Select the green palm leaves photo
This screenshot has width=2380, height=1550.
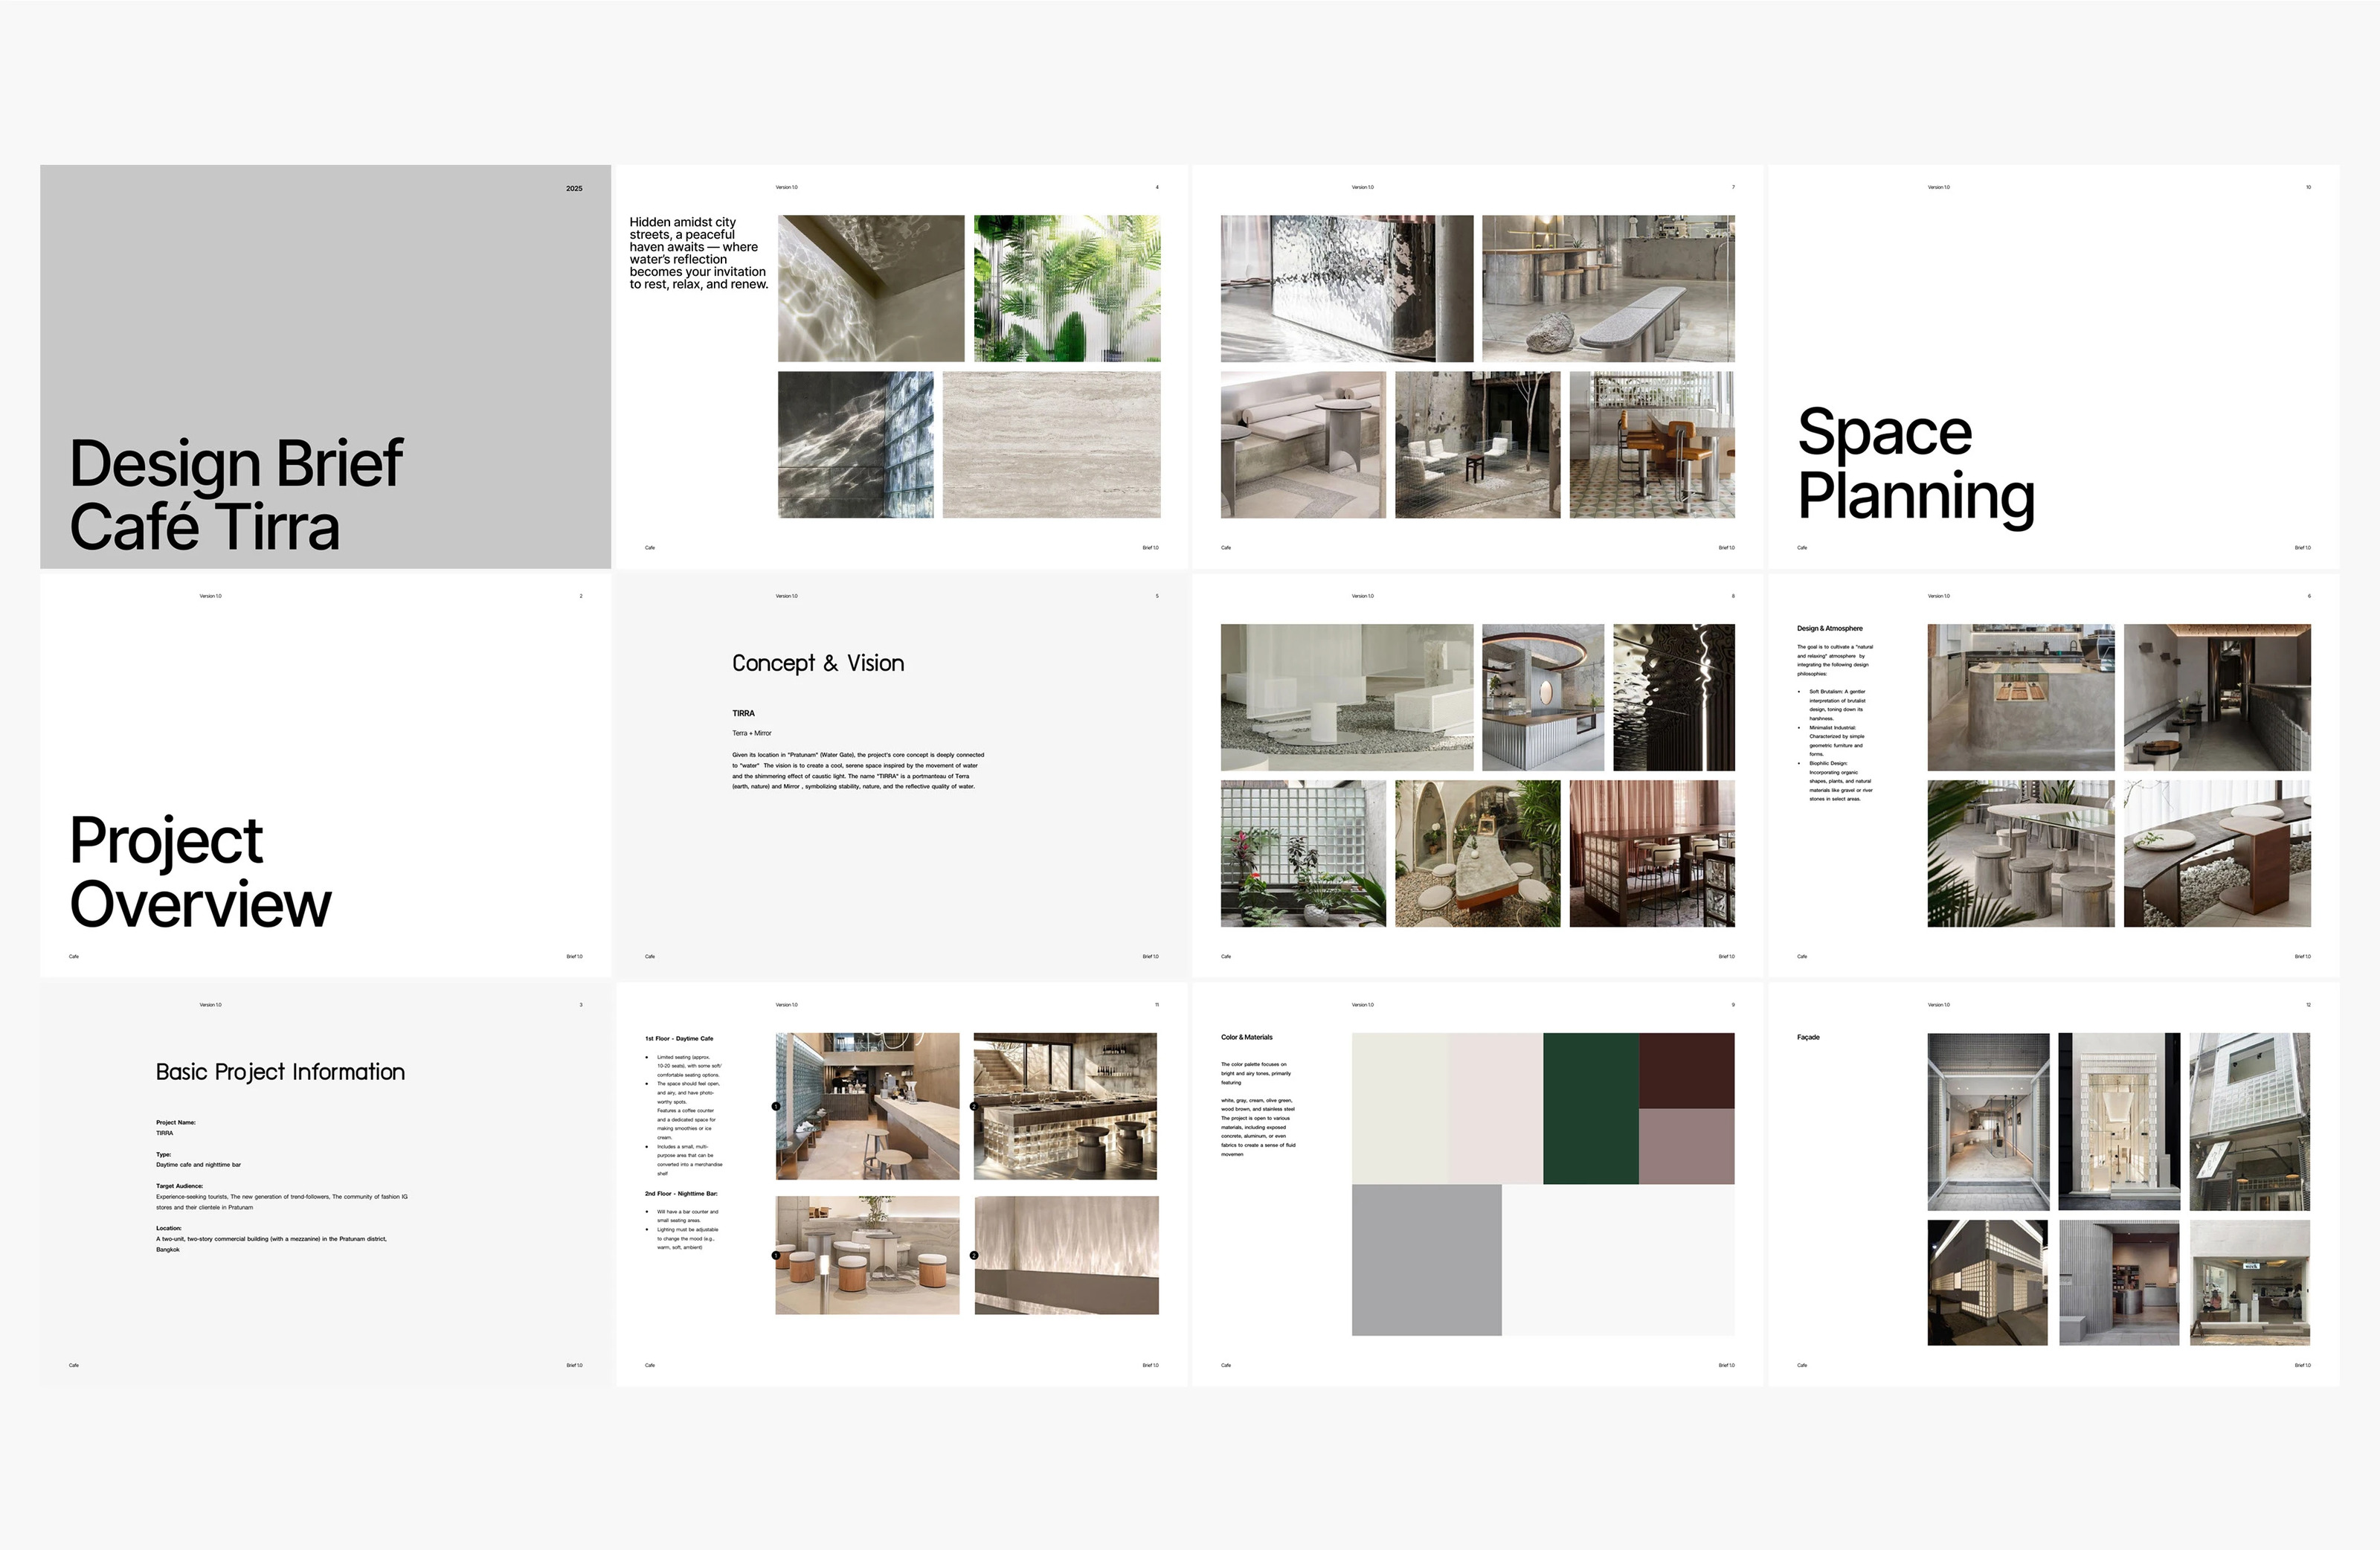tap(1067, 288)
